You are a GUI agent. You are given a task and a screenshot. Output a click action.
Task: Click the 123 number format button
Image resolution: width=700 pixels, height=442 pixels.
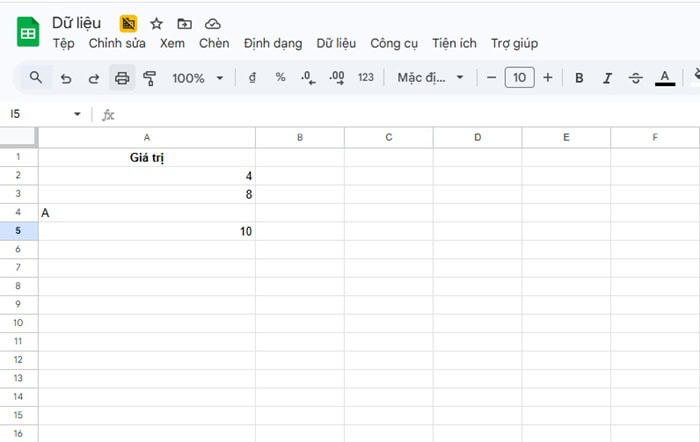coord(365,78)
